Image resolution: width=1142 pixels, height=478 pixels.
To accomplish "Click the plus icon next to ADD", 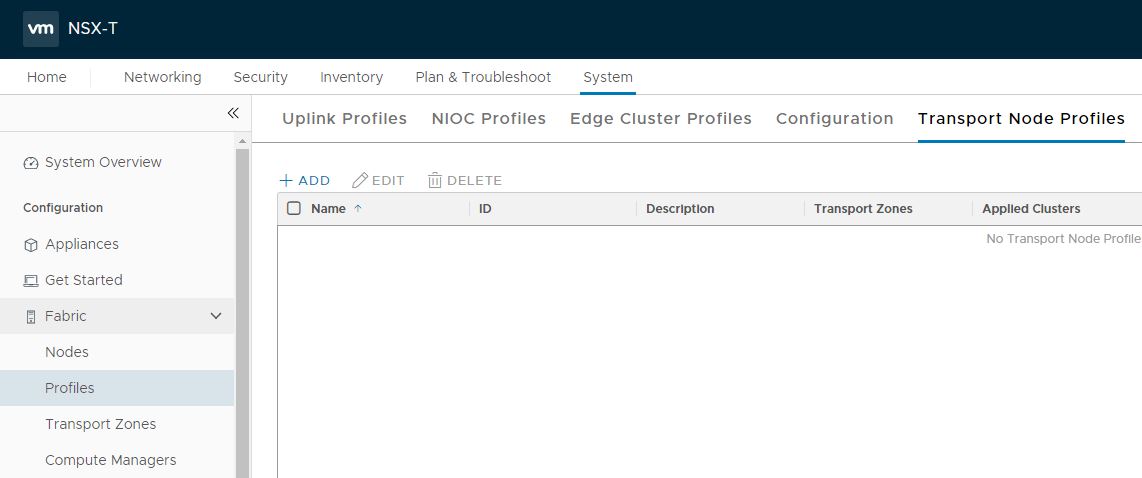I will tap(286, 181).
